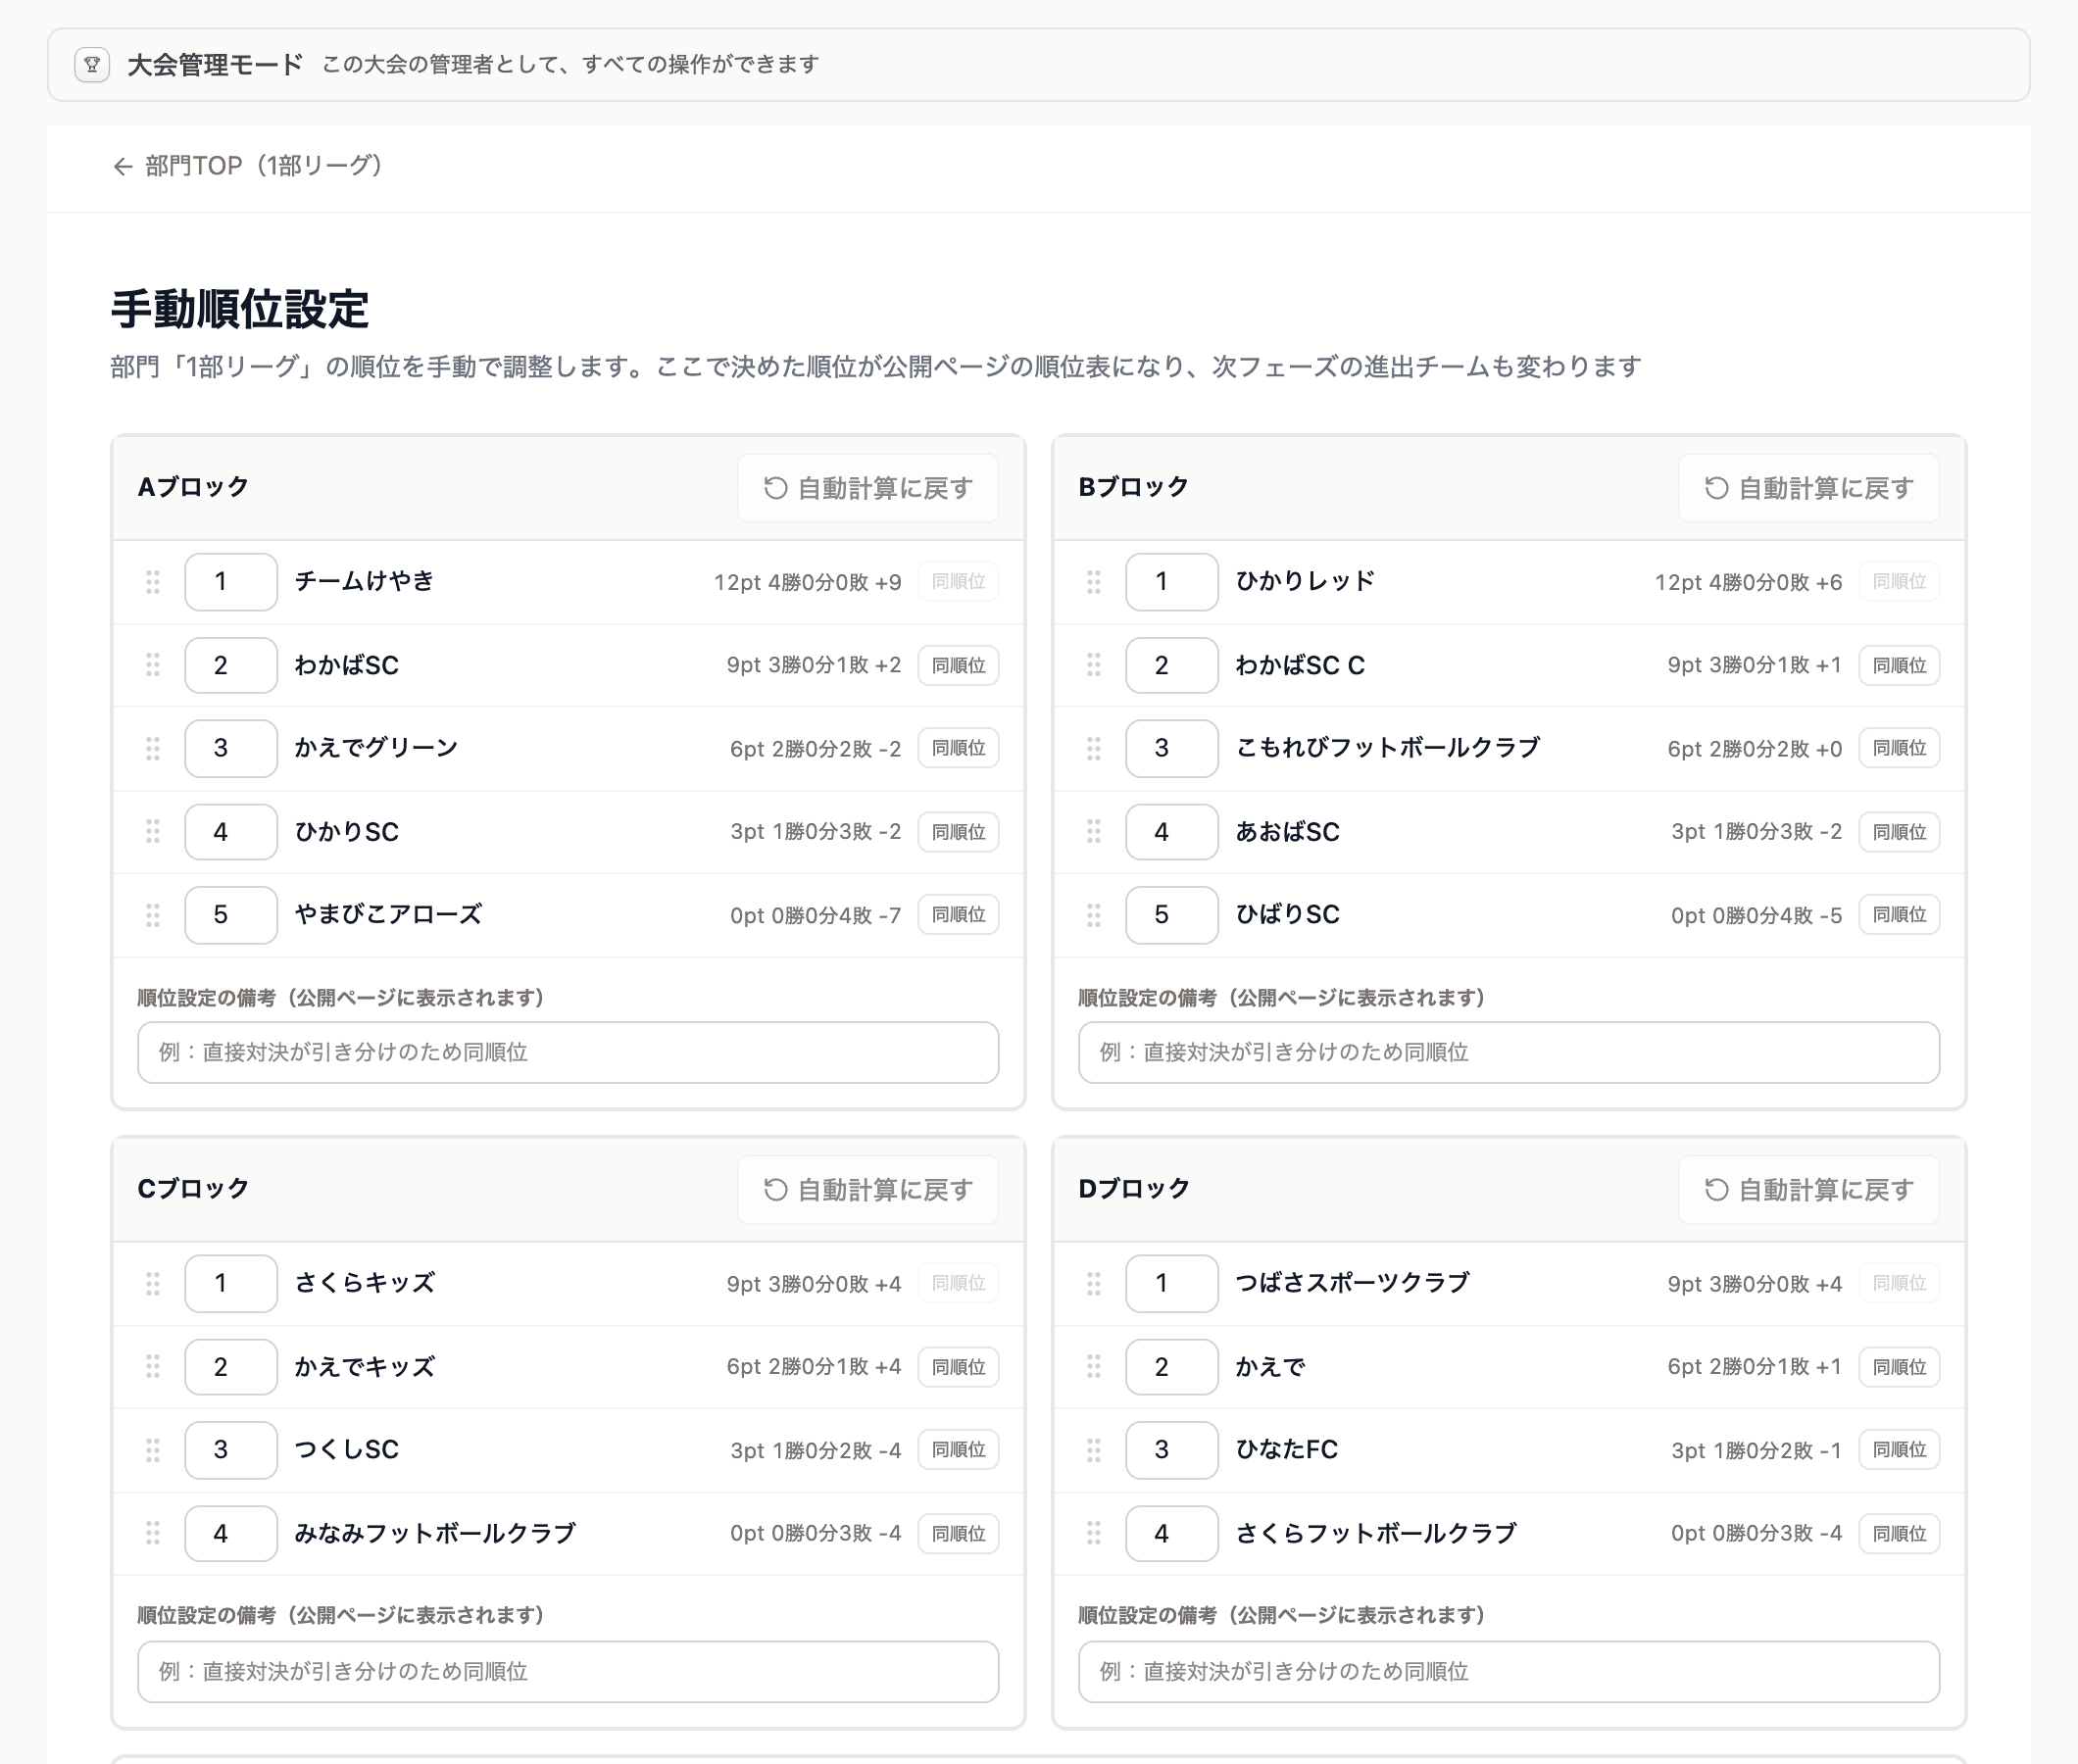2078x1764 pixels.
Task: Click the ひかりSC team name
Action: point(346,832)
